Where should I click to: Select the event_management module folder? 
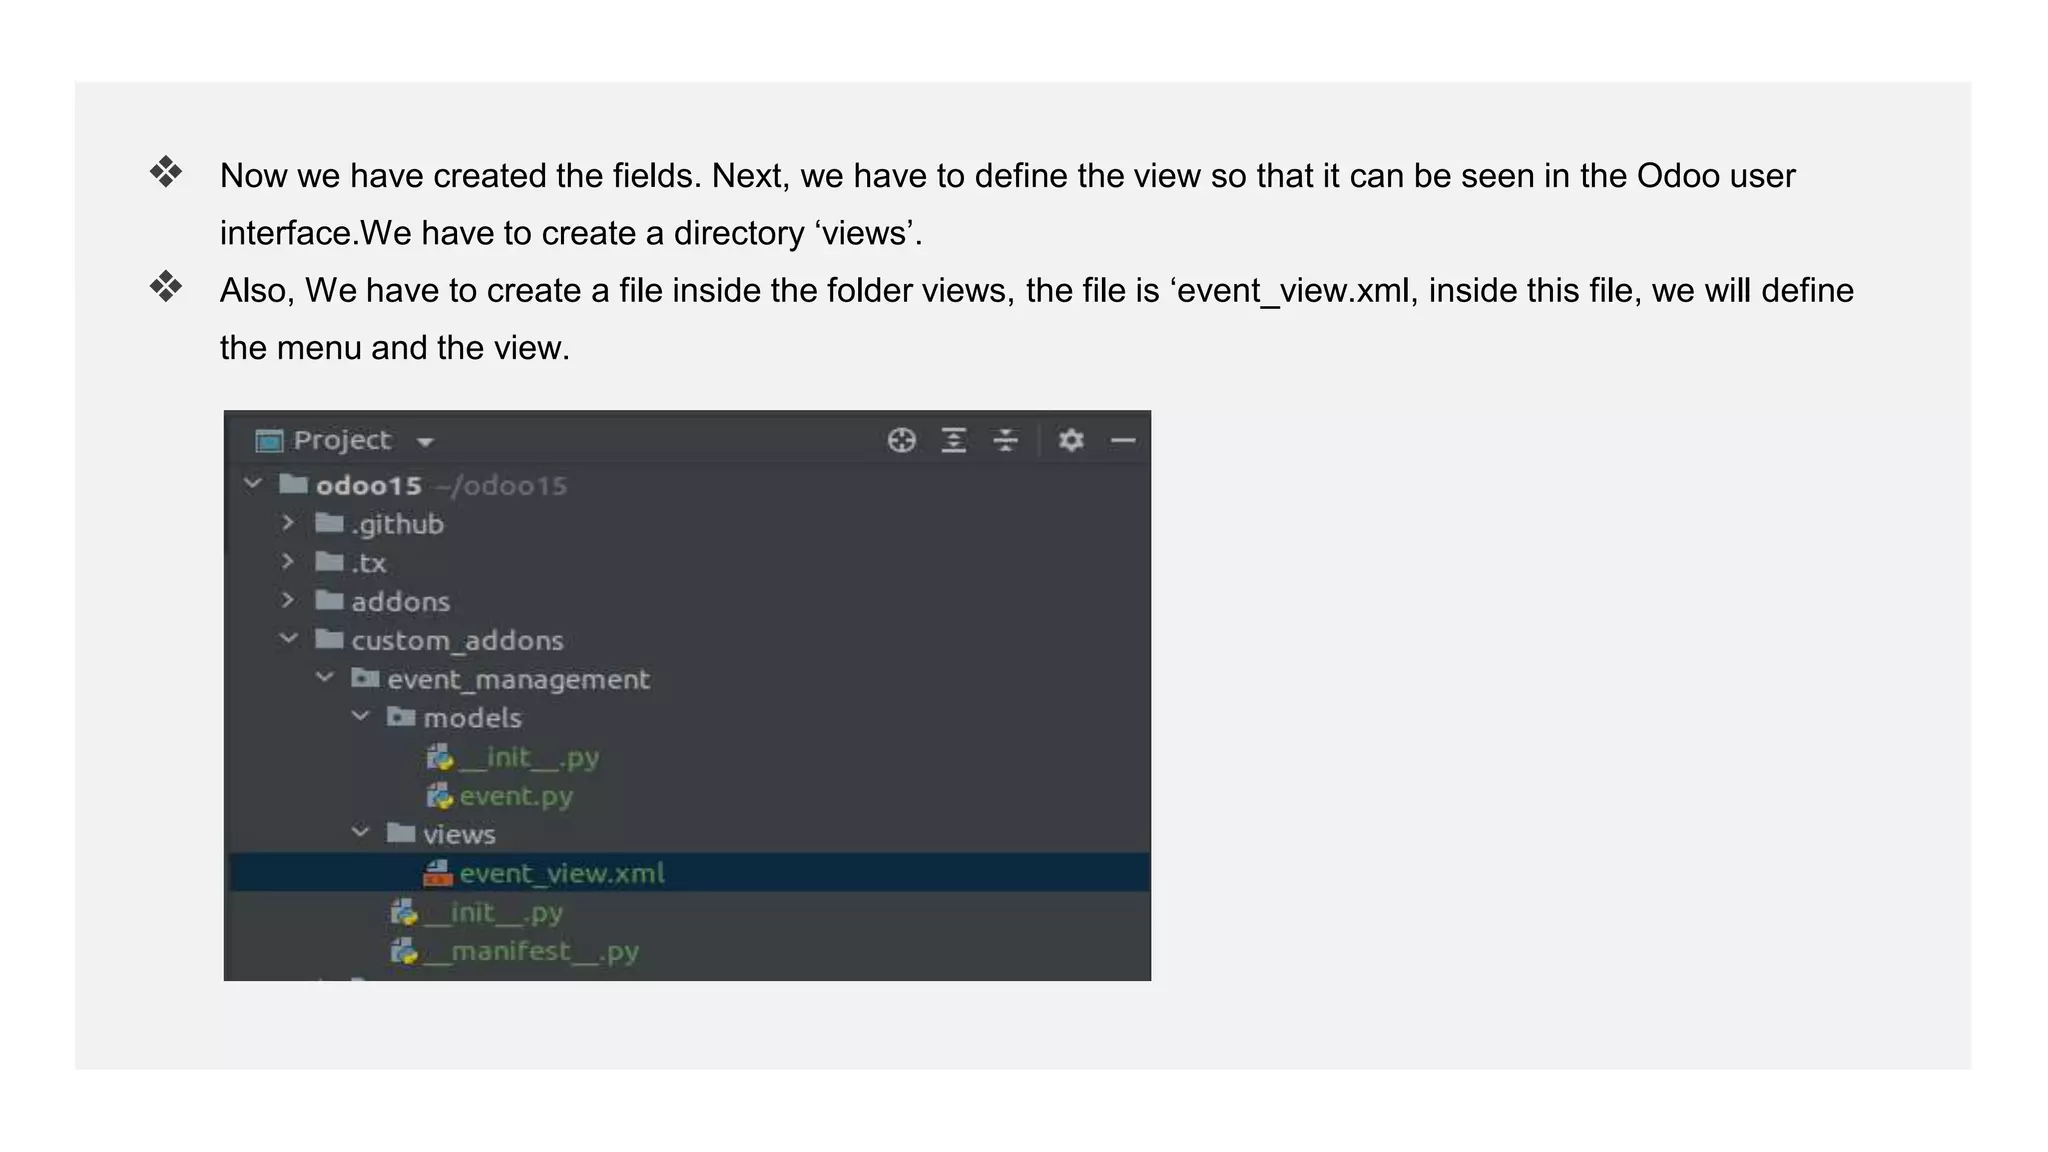click(x=517, y=680)
